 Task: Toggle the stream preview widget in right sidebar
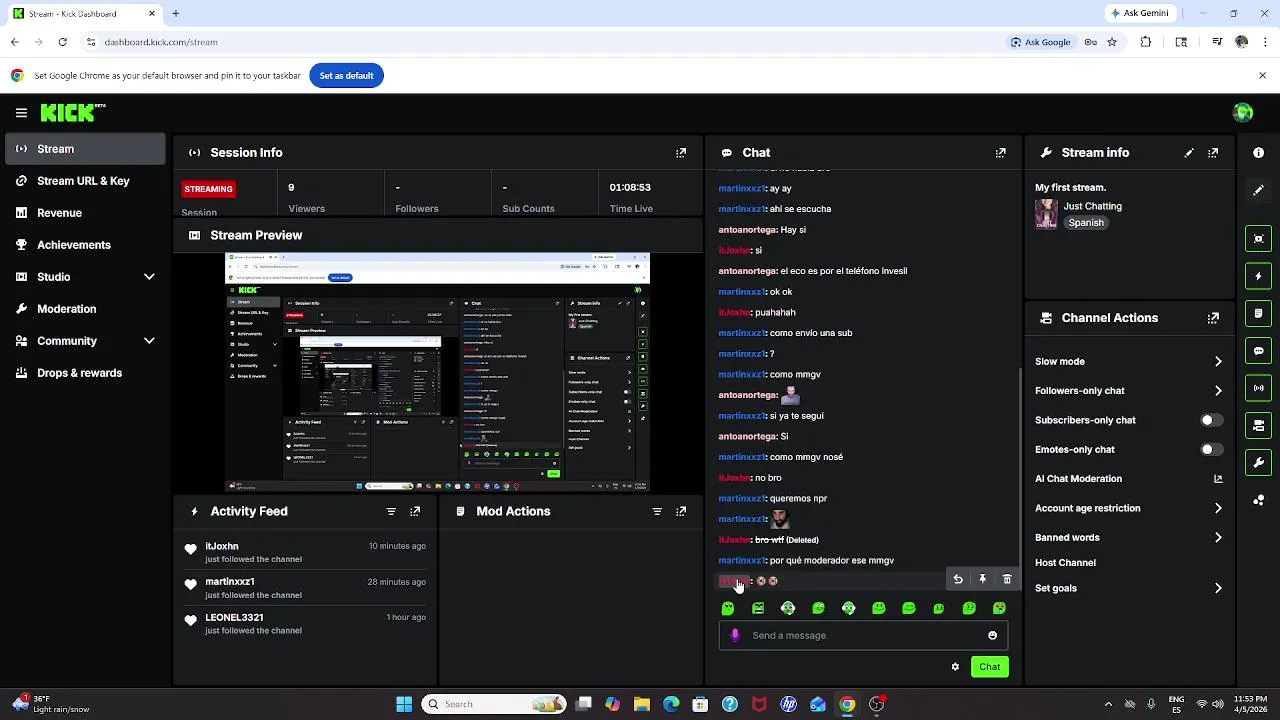click(x=1258, y=238)
